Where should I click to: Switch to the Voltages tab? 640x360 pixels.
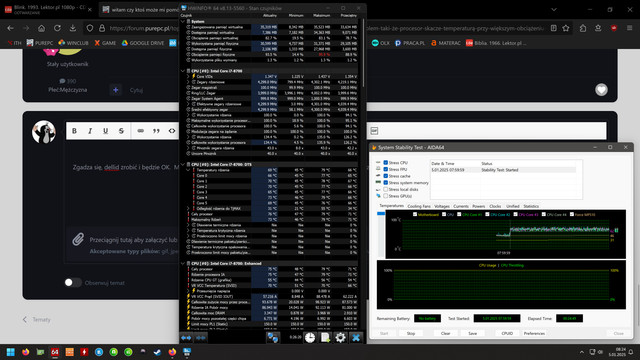click(x=442, y=206)
